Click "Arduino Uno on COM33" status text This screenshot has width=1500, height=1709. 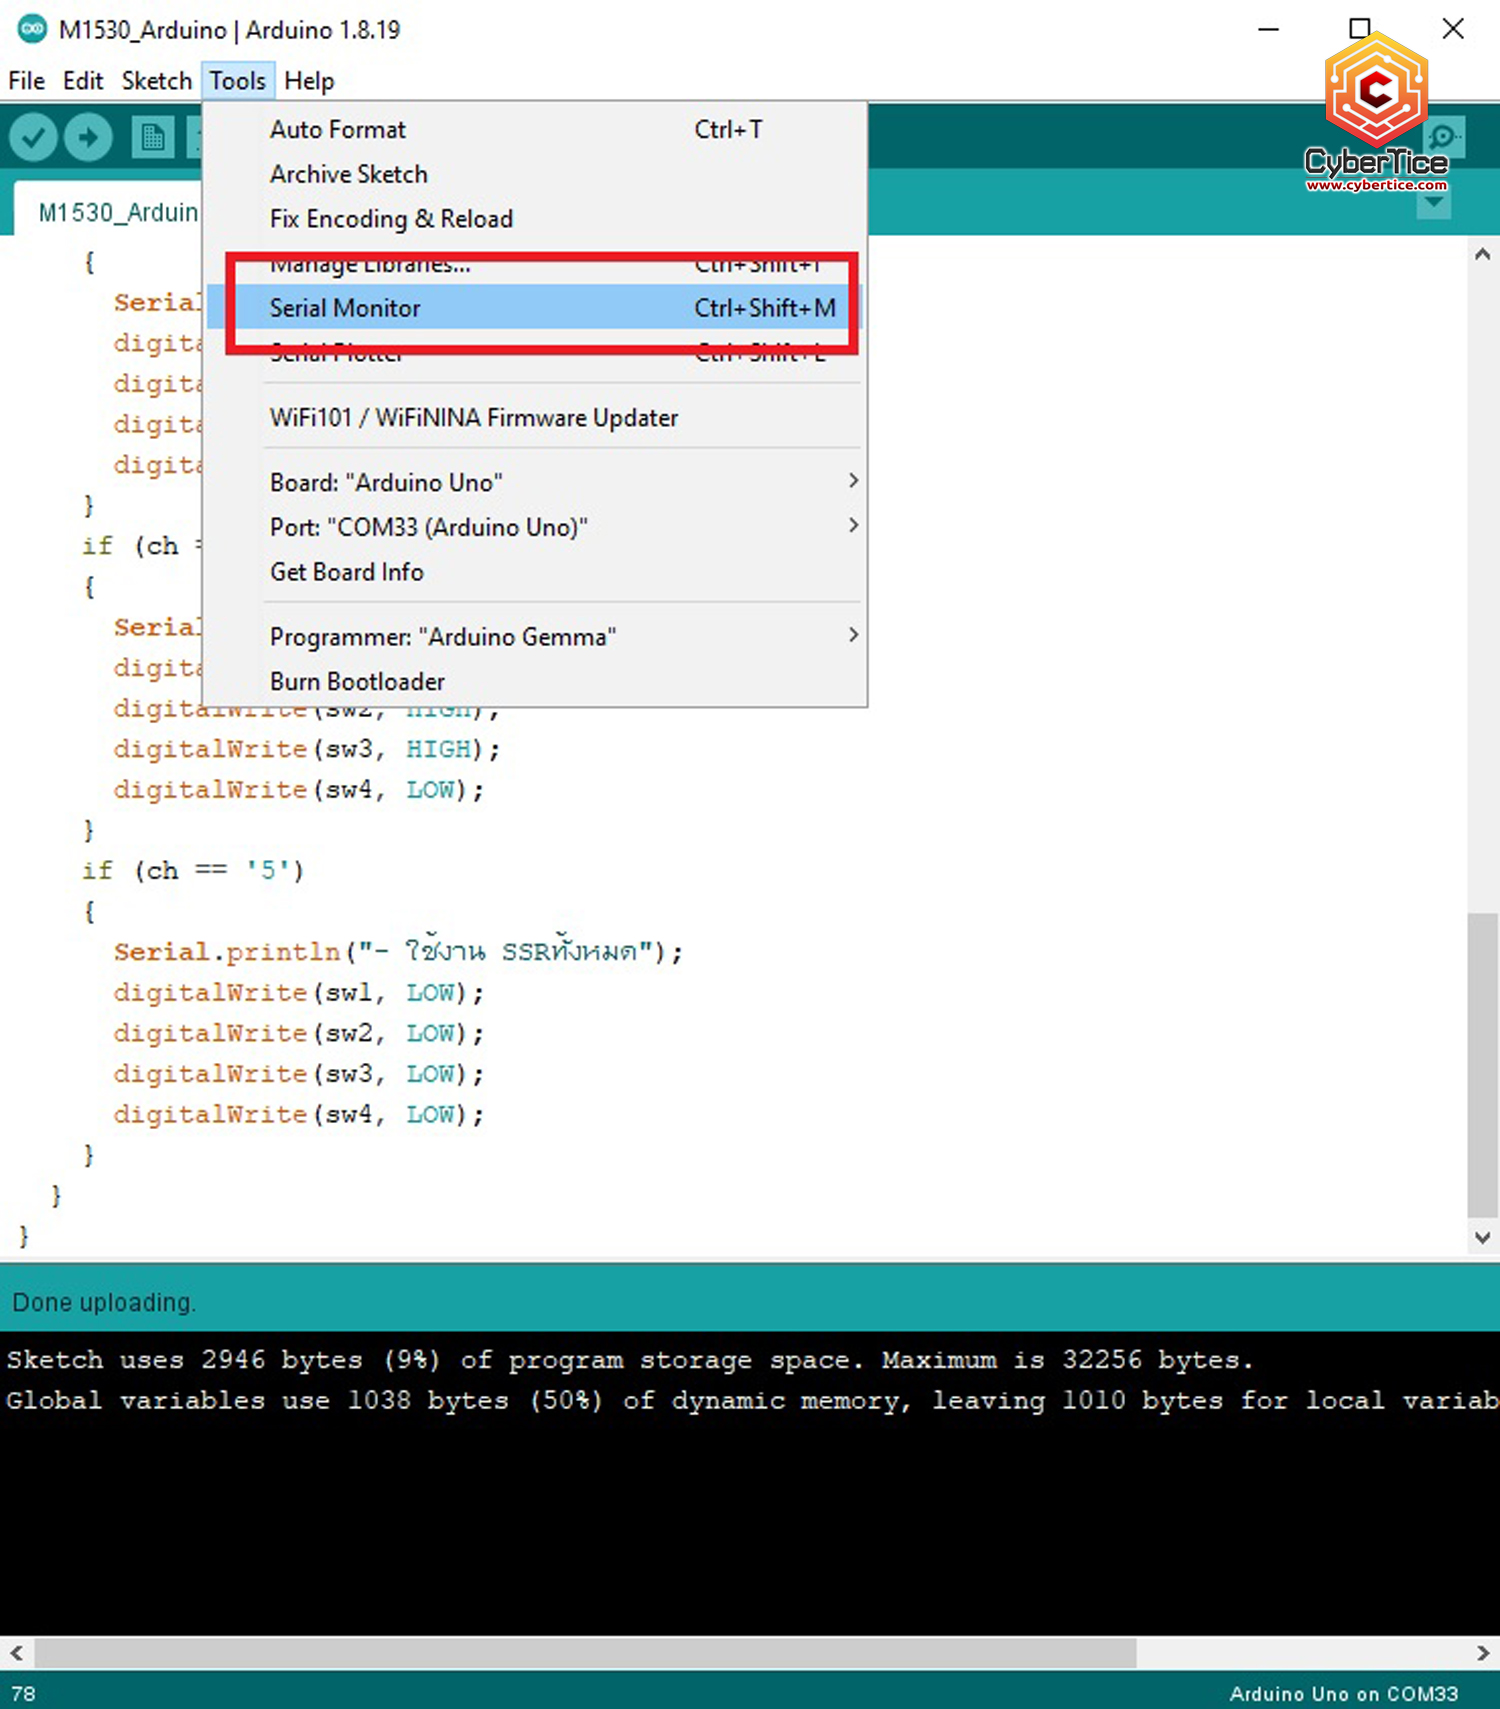click(x=1344, y=1693)
